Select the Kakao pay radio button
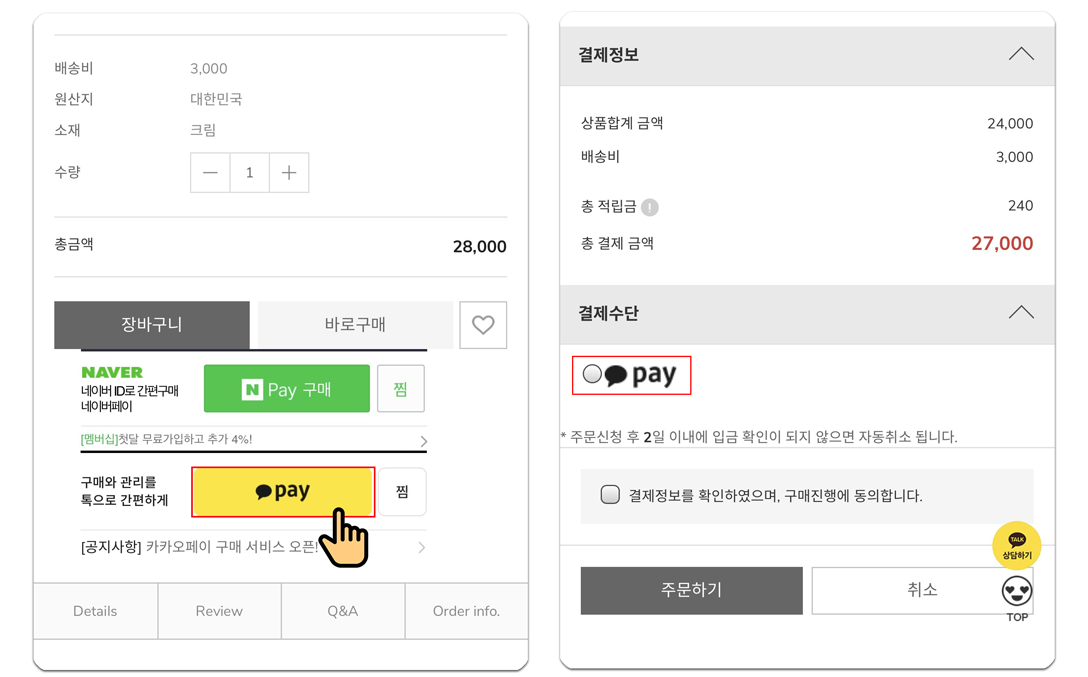 (x=592, y=375)
